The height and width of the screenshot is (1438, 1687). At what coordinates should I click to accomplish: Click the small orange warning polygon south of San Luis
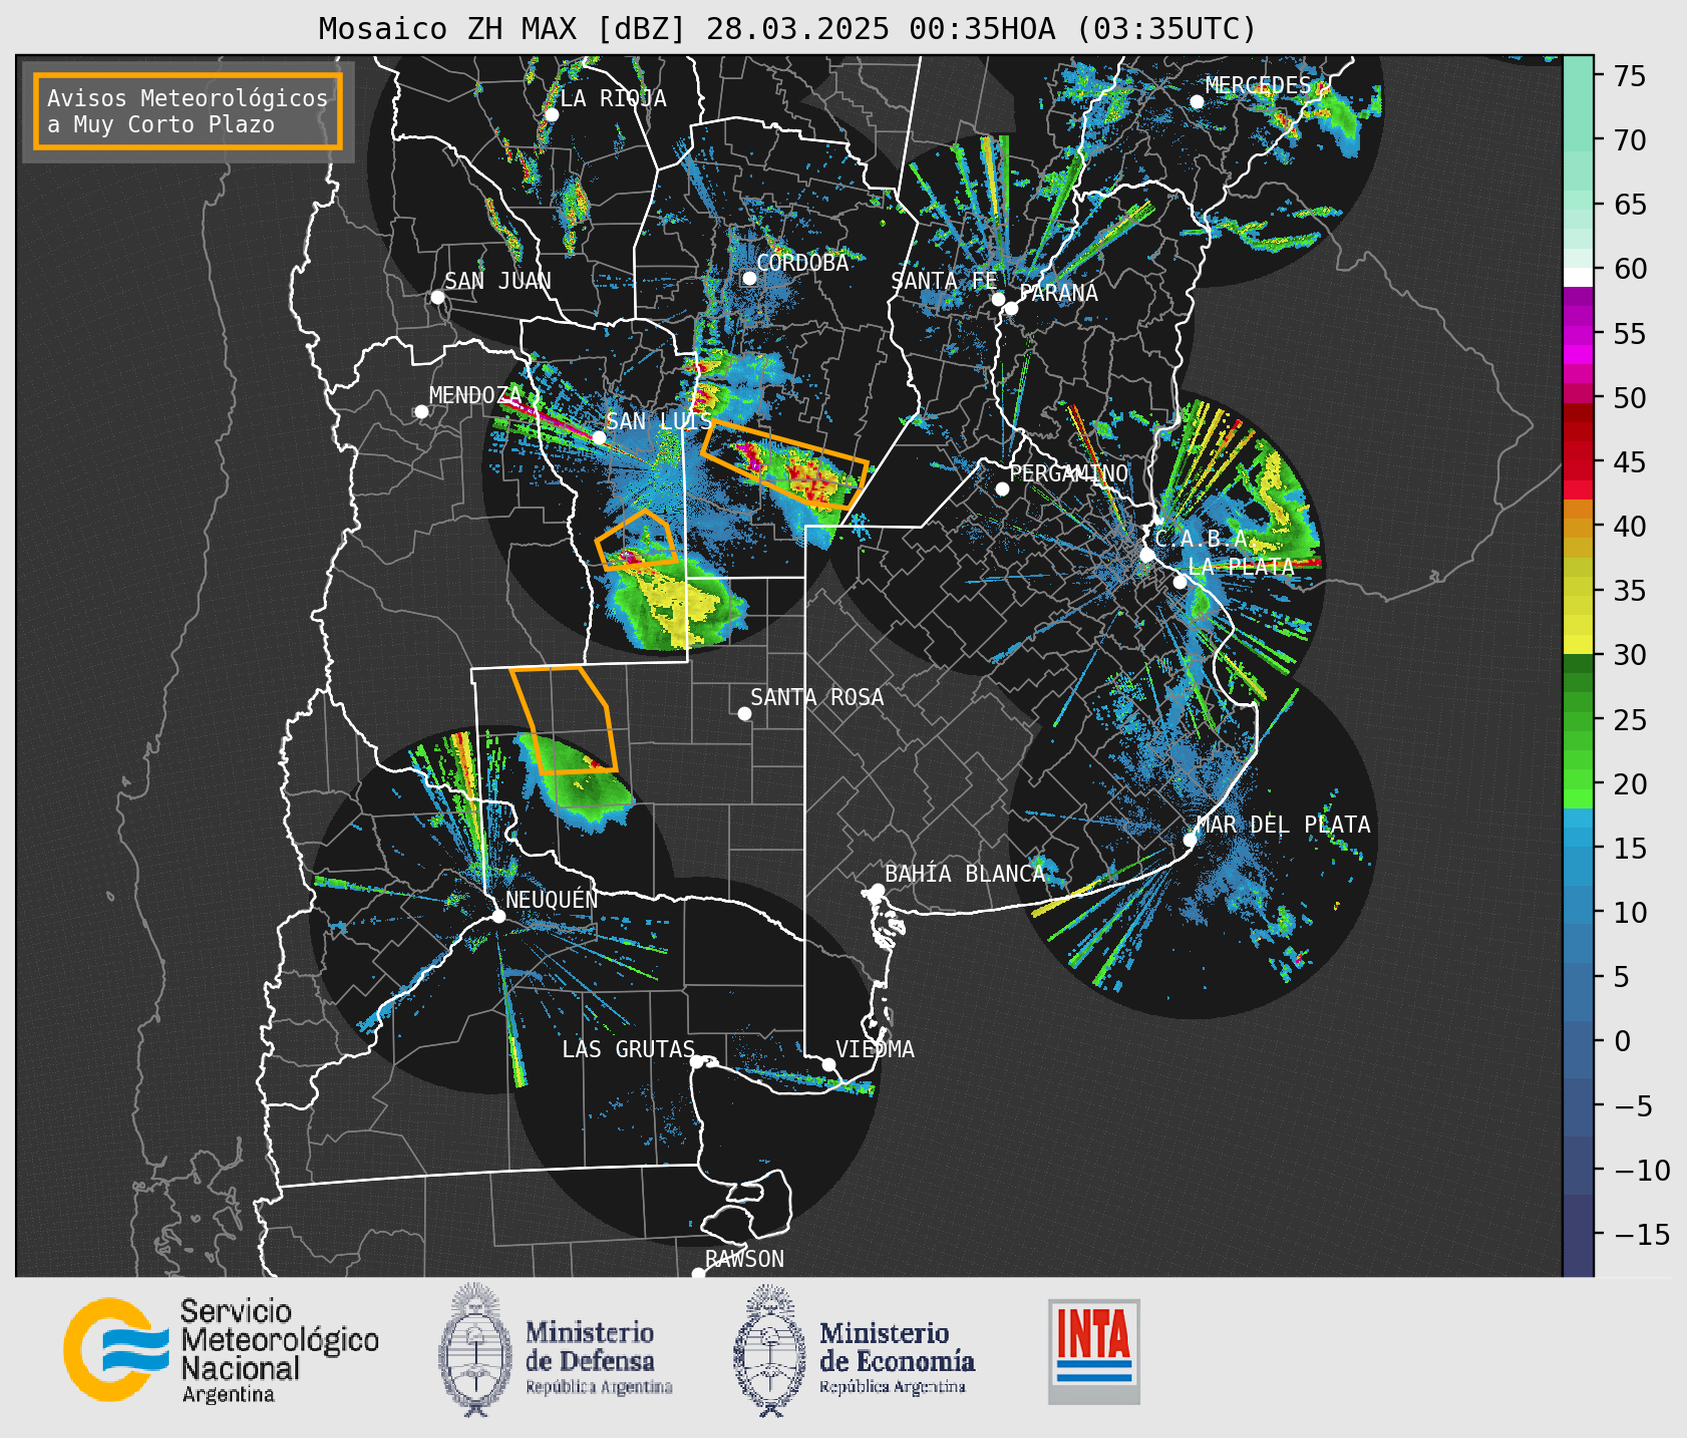(637, 541)
